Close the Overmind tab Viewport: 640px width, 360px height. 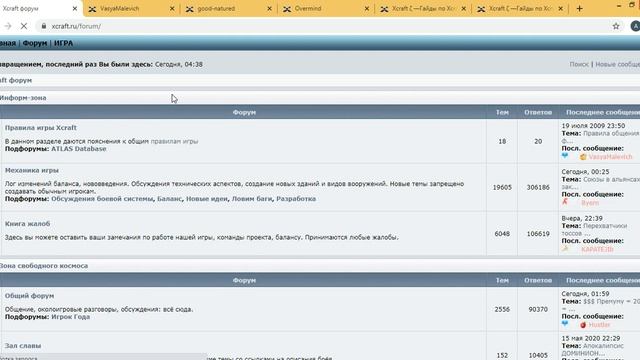(367, 9)
